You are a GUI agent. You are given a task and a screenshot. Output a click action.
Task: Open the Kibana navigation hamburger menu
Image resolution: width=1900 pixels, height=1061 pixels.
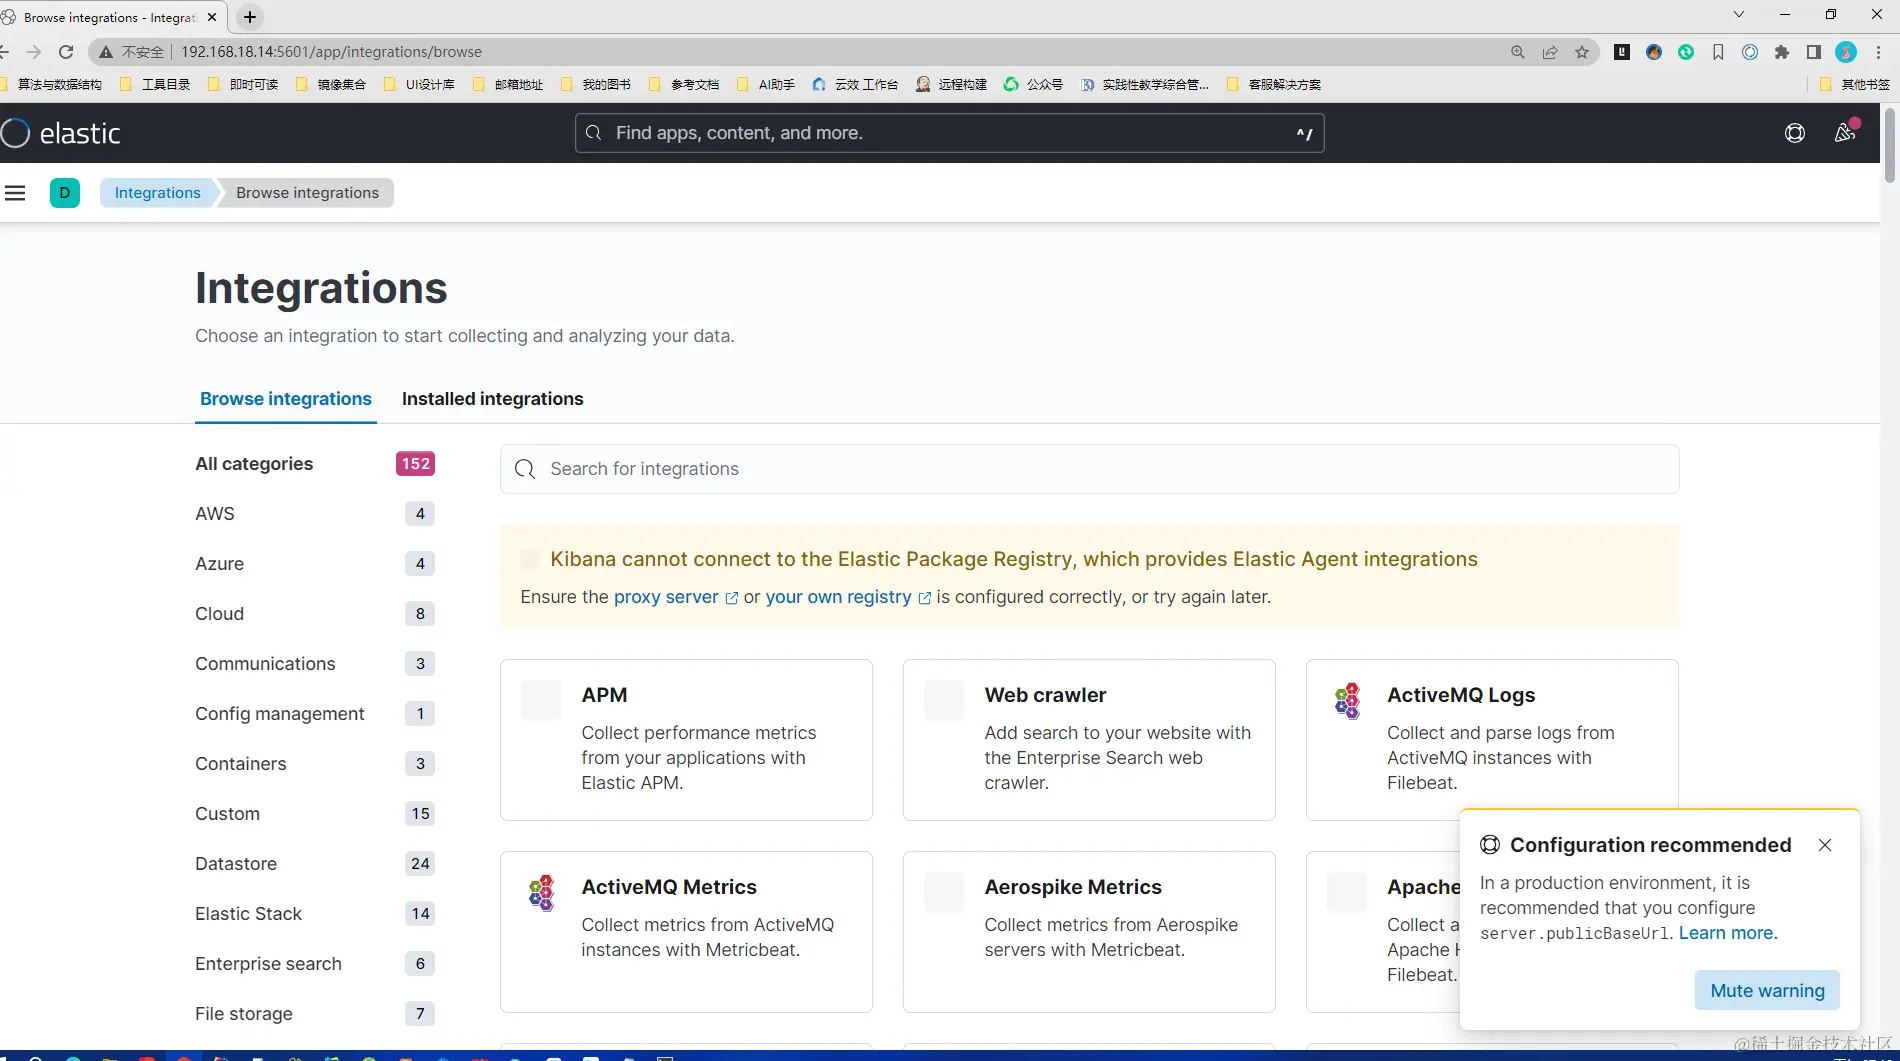click(15, 193)
